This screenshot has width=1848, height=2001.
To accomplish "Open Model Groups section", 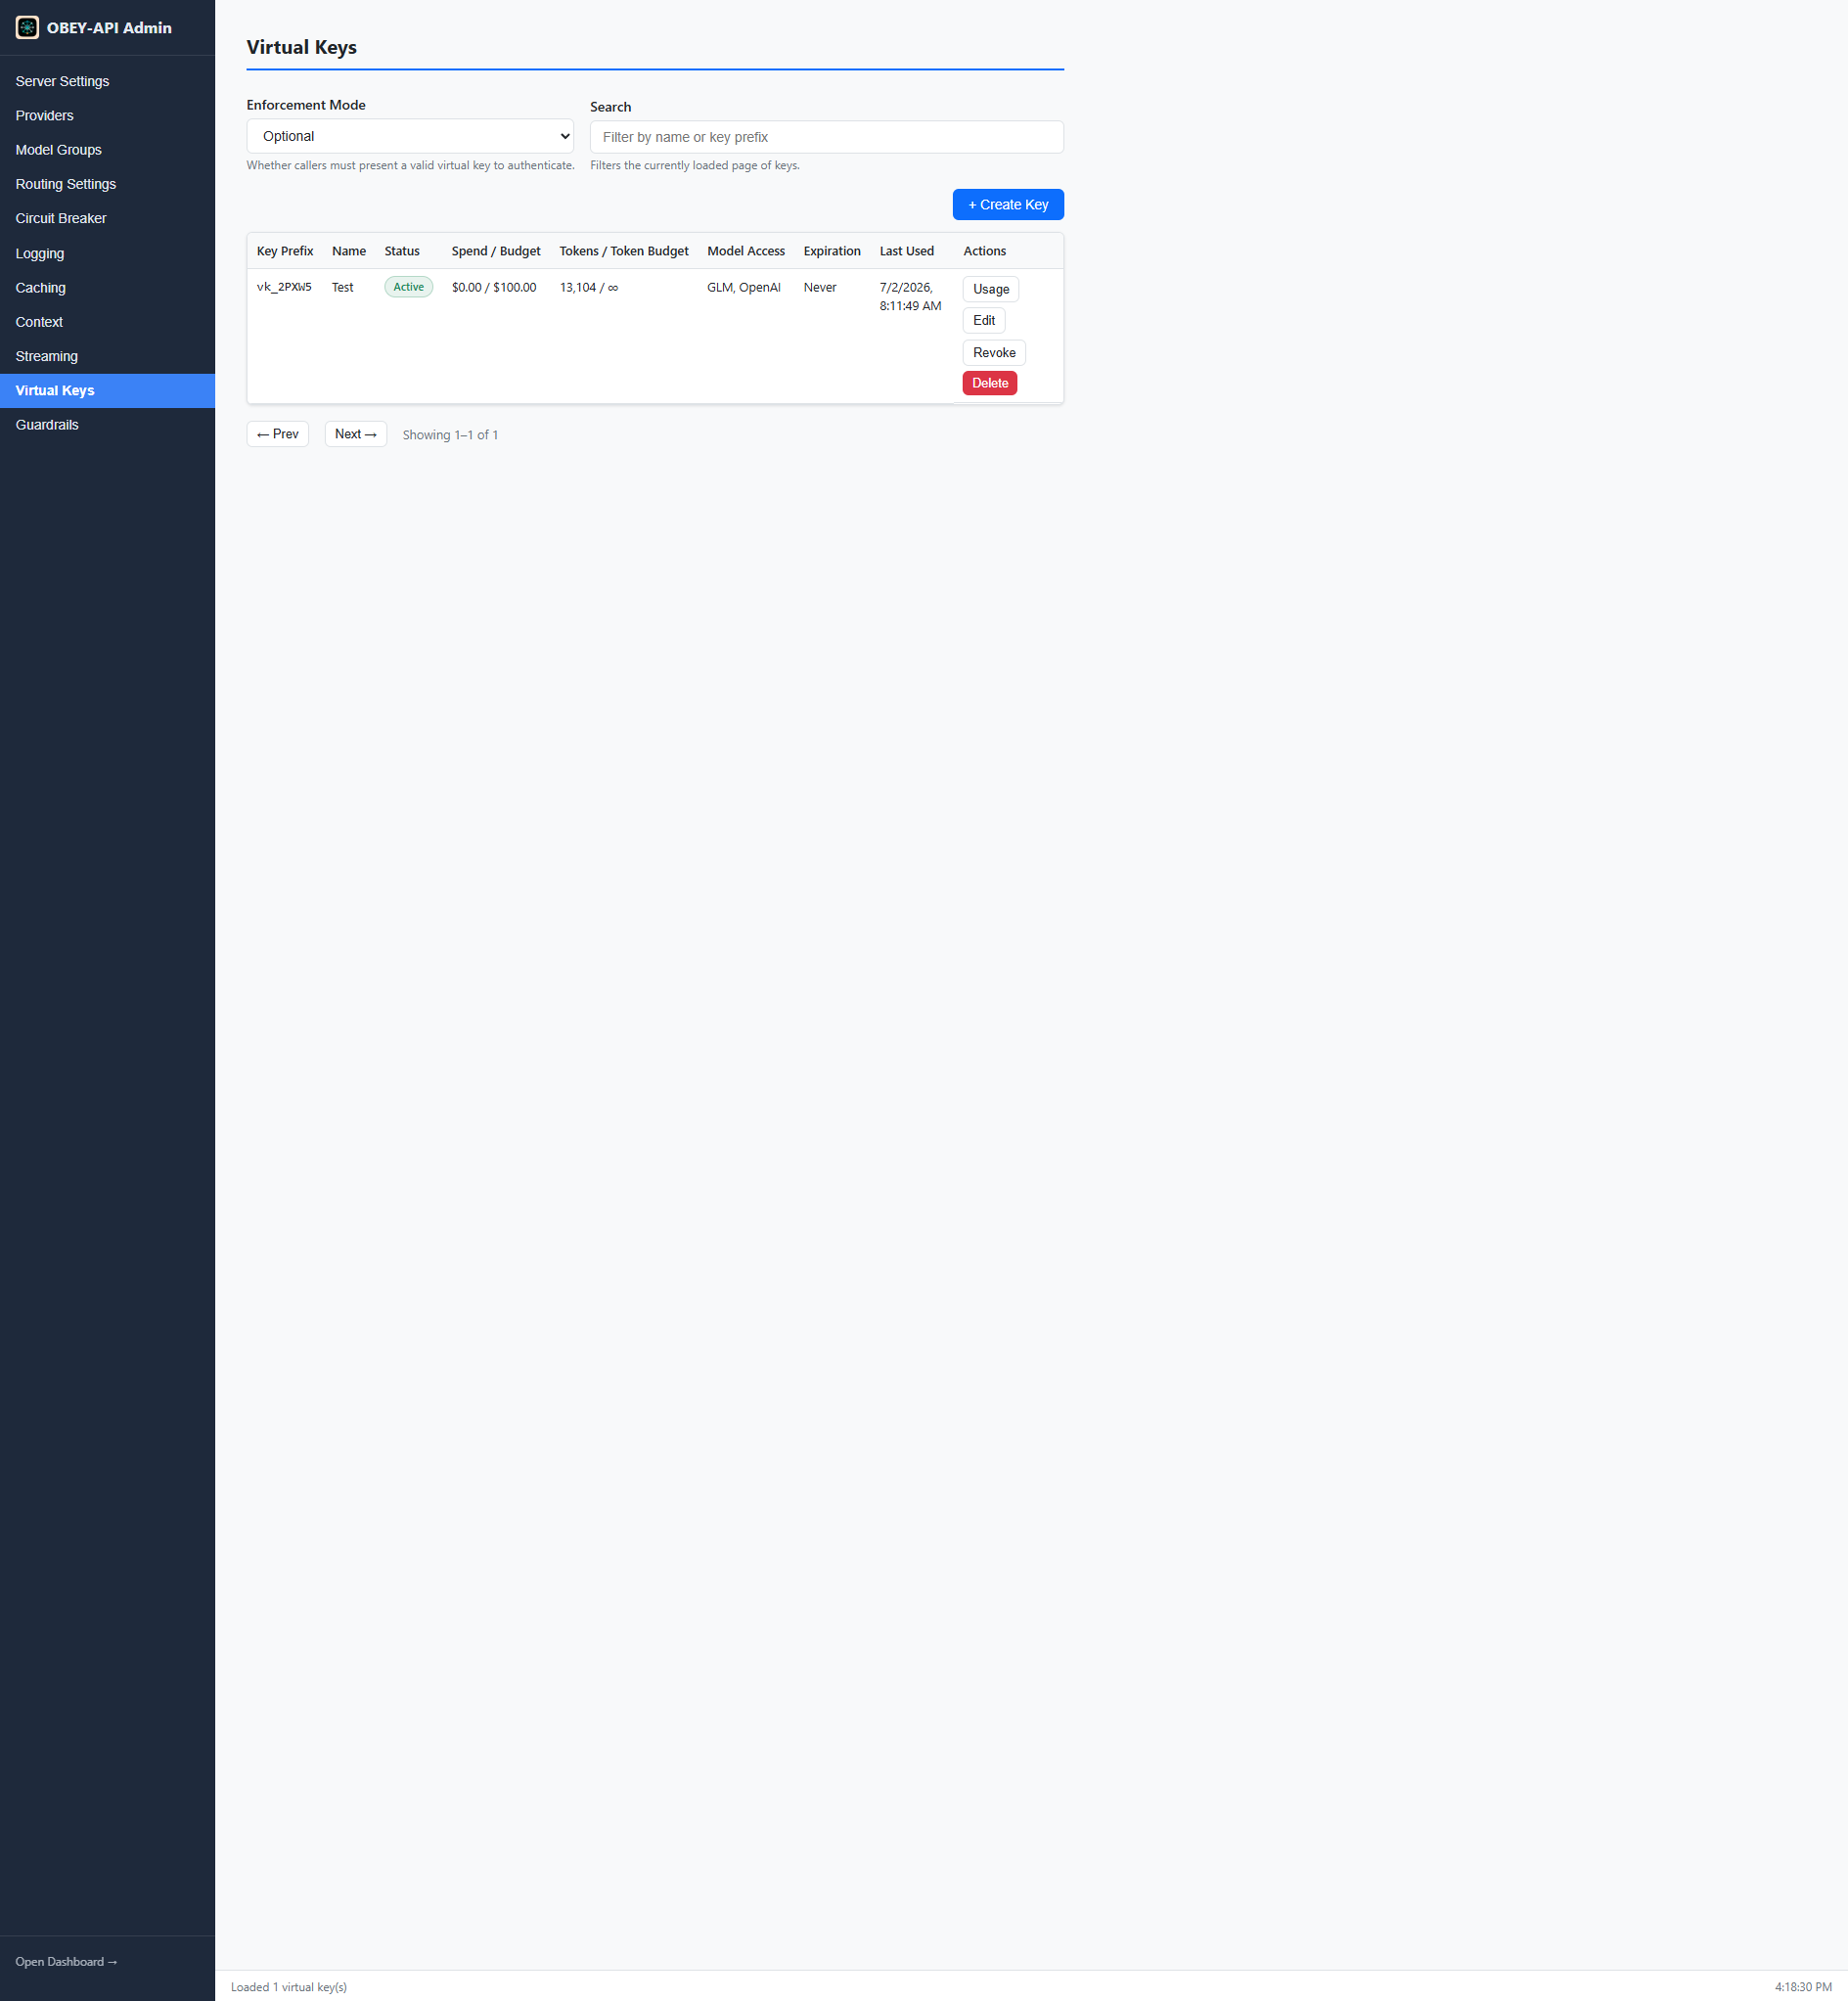I will pyautogui.click(x=107, y=150).
